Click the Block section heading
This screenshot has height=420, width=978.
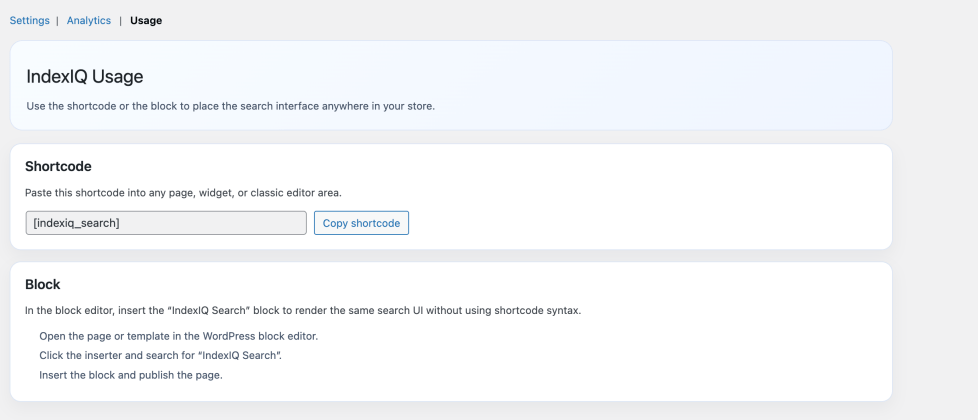coord(43,284)
